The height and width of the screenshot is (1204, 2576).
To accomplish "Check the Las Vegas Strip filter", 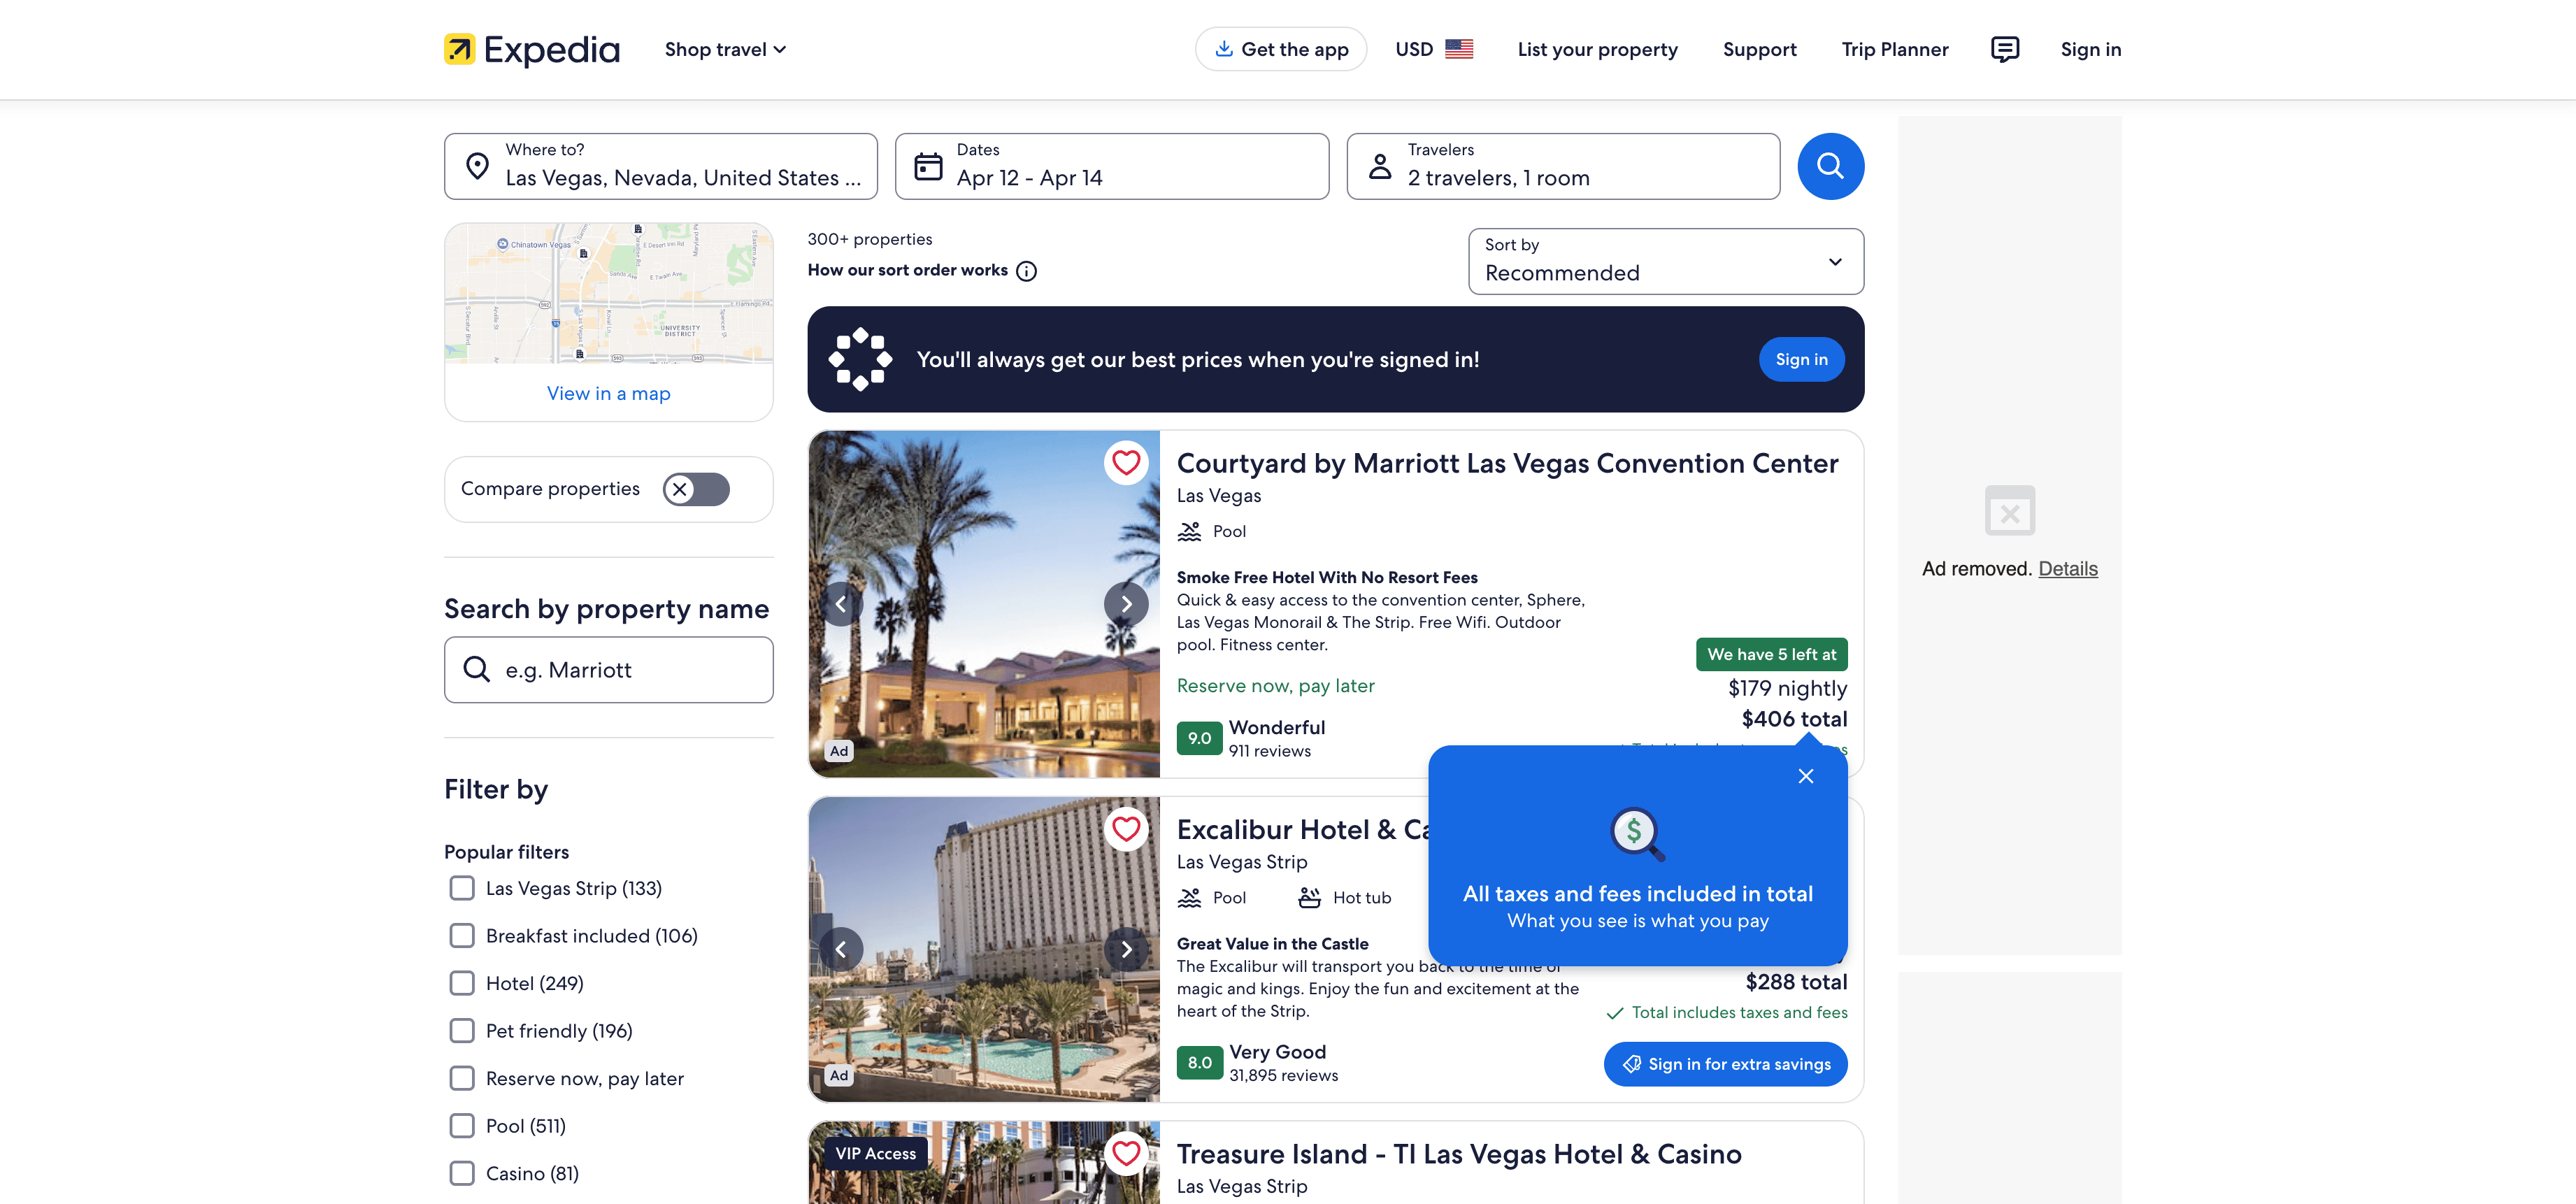I will [462, 888].
